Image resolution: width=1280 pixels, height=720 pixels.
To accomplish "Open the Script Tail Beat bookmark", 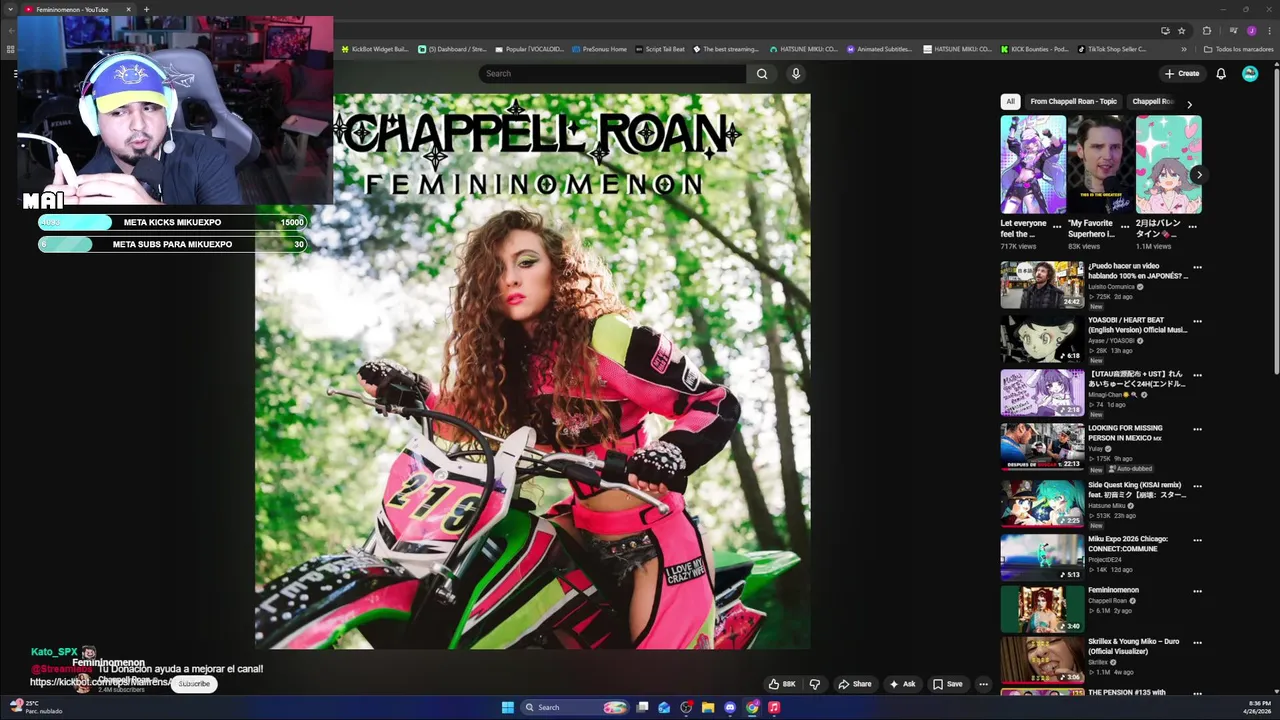I will point(659,49).
